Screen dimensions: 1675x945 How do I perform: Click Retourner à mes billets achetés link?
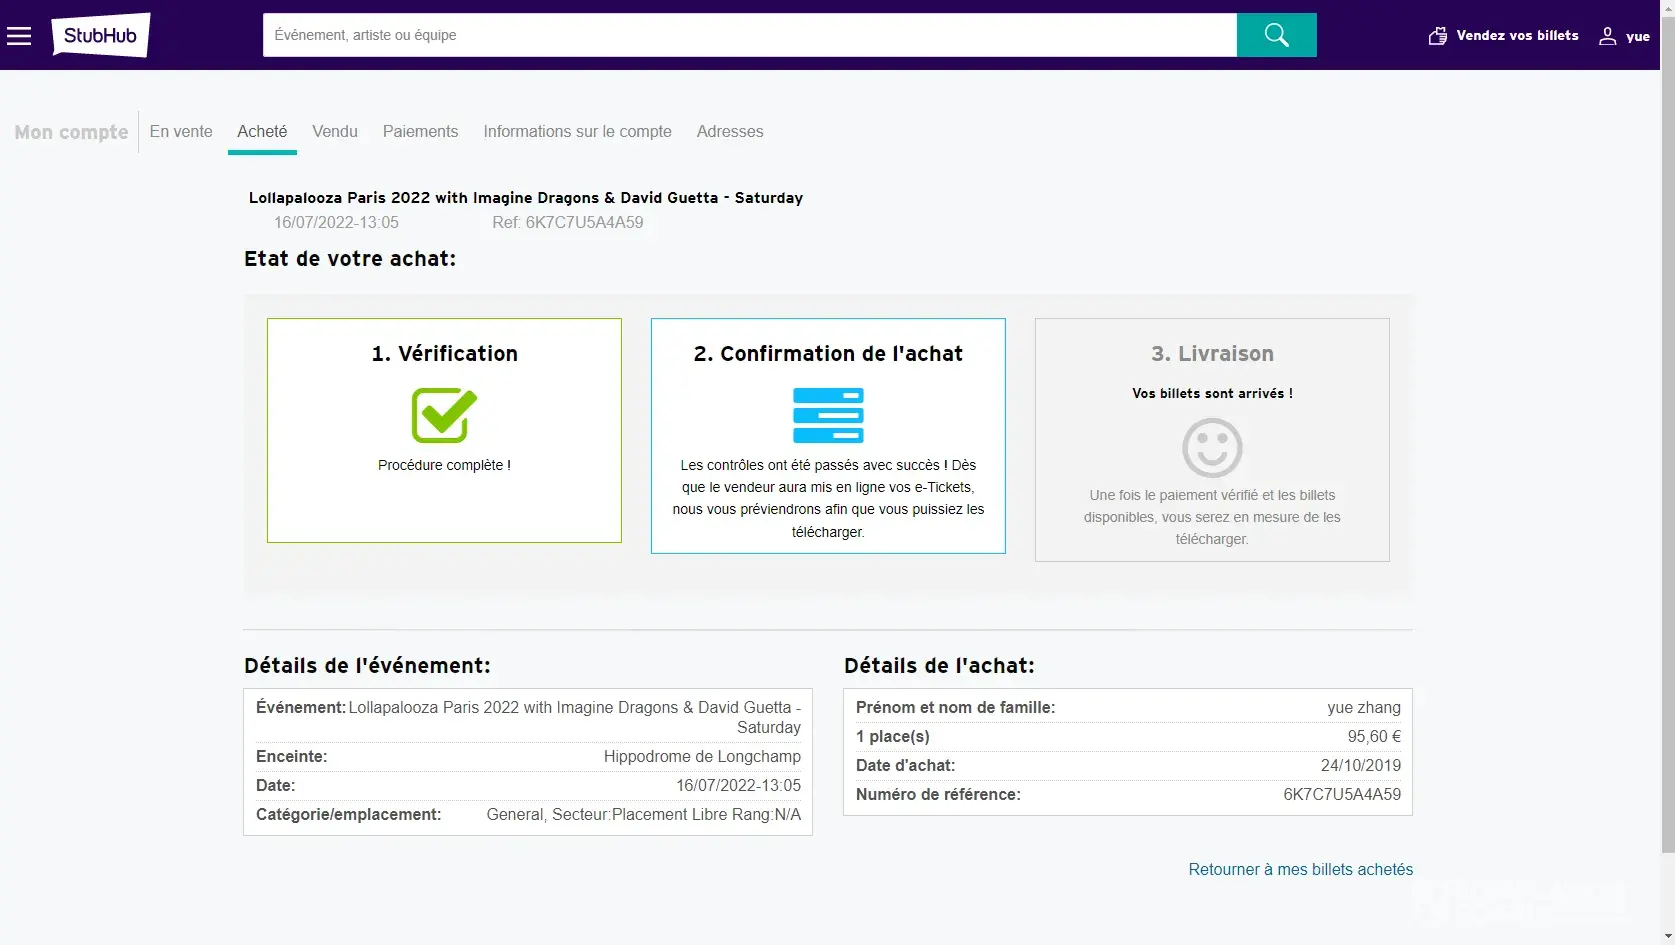click(1300, 869)
